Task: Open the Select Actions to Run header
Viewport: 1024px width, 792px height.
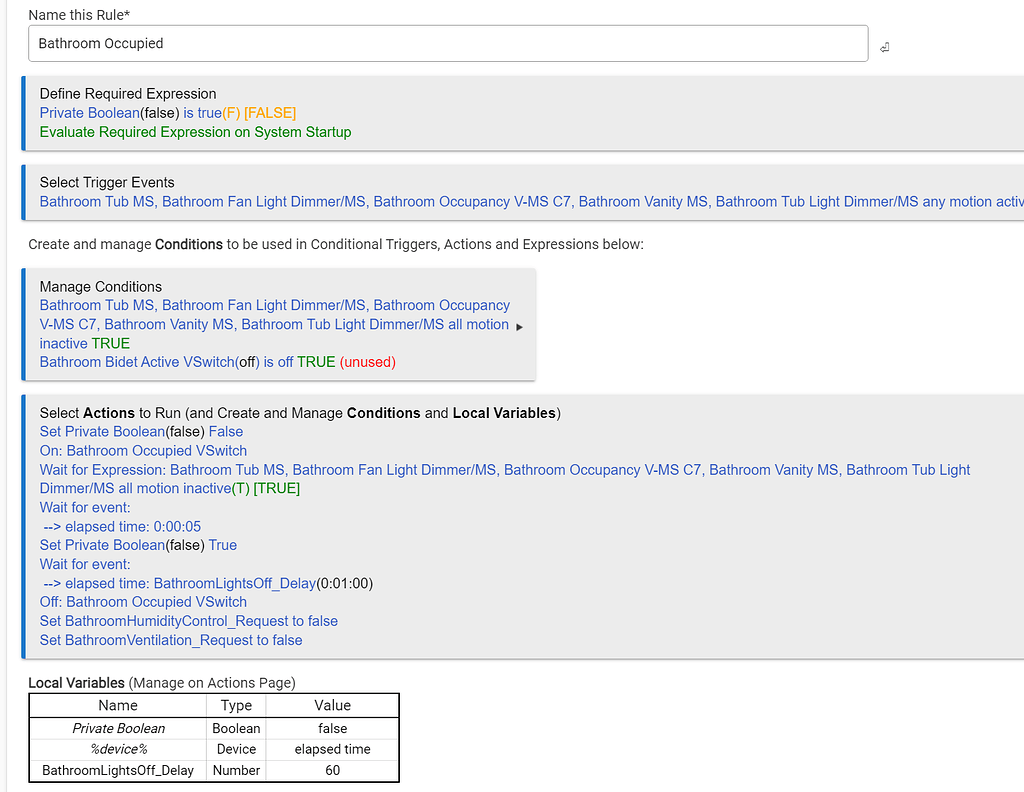Action: [x=299, y=413]
